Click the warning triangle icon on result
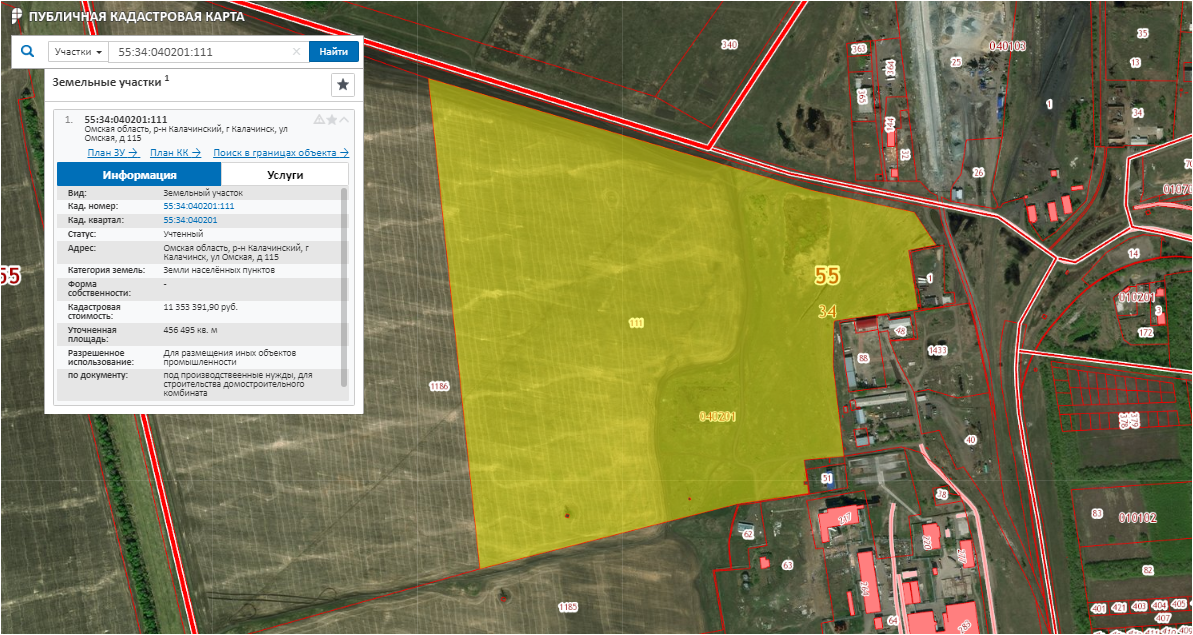This screenshot has width=1193, height=635. 319,119
